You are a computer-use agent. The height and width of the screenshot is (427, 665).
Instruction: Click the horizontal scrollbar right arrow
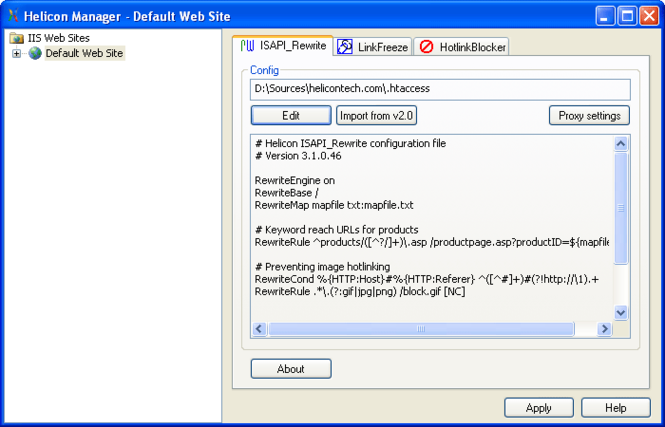pos(604,329)
